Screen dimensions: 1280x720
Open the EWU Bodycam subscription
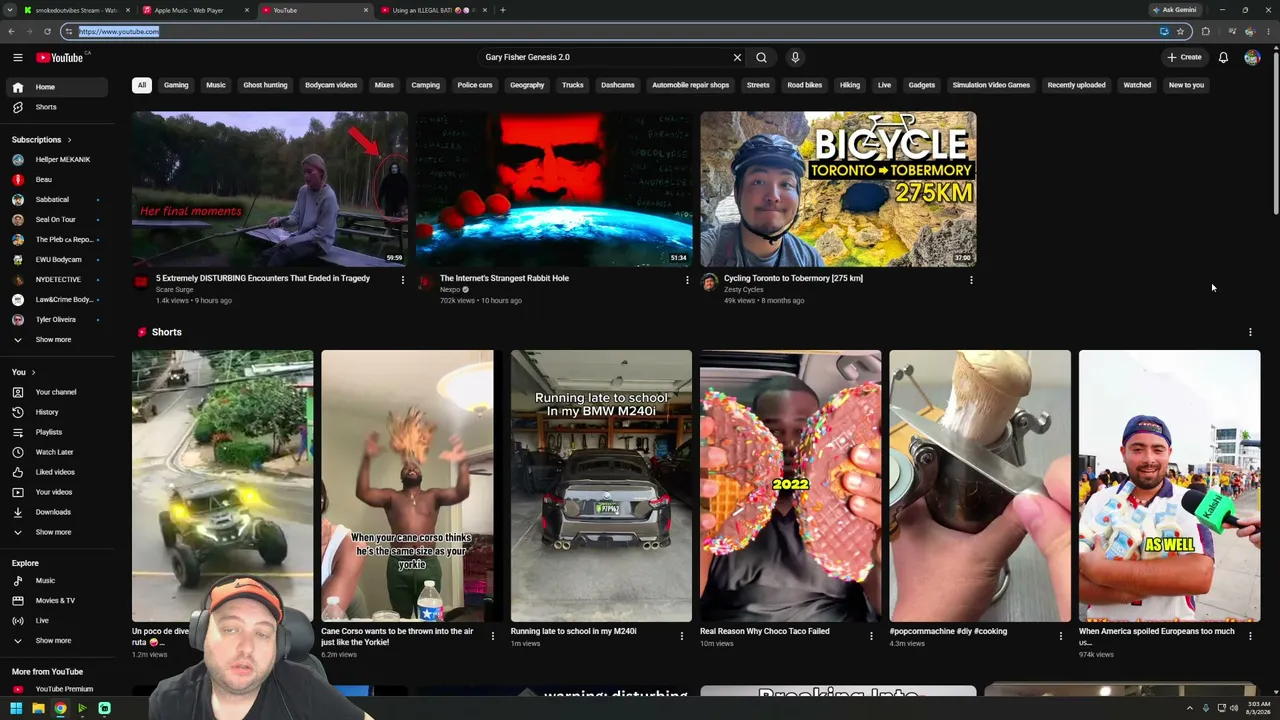click(x=56, y=260)
